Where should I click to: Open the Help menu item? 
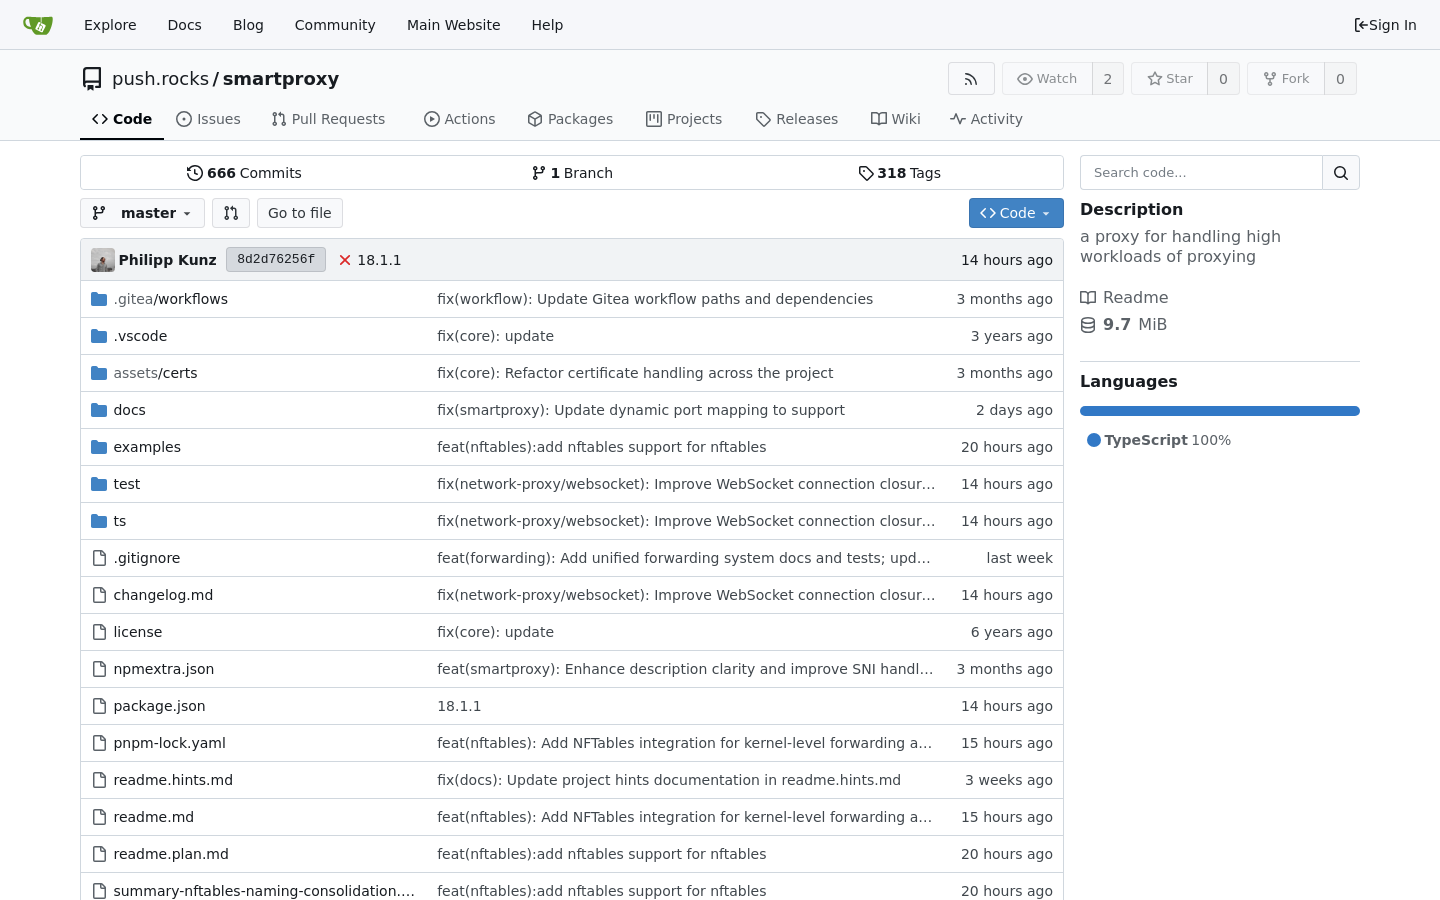547,25
